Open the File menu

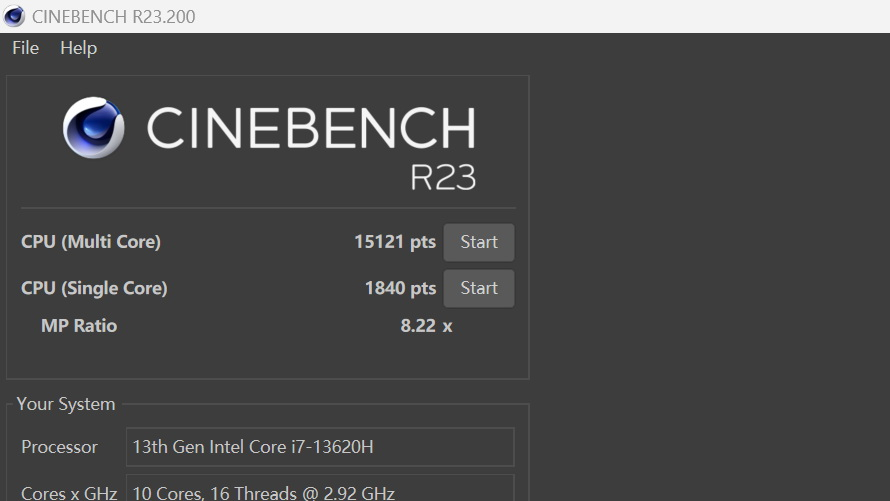coord(26,48)
